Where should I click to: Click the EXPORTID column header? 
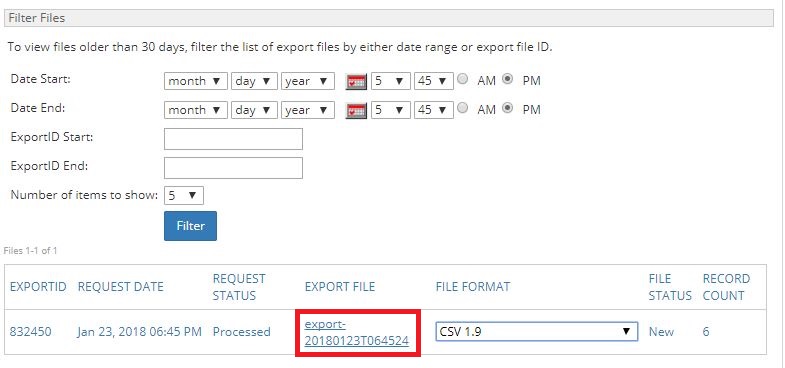38,287
